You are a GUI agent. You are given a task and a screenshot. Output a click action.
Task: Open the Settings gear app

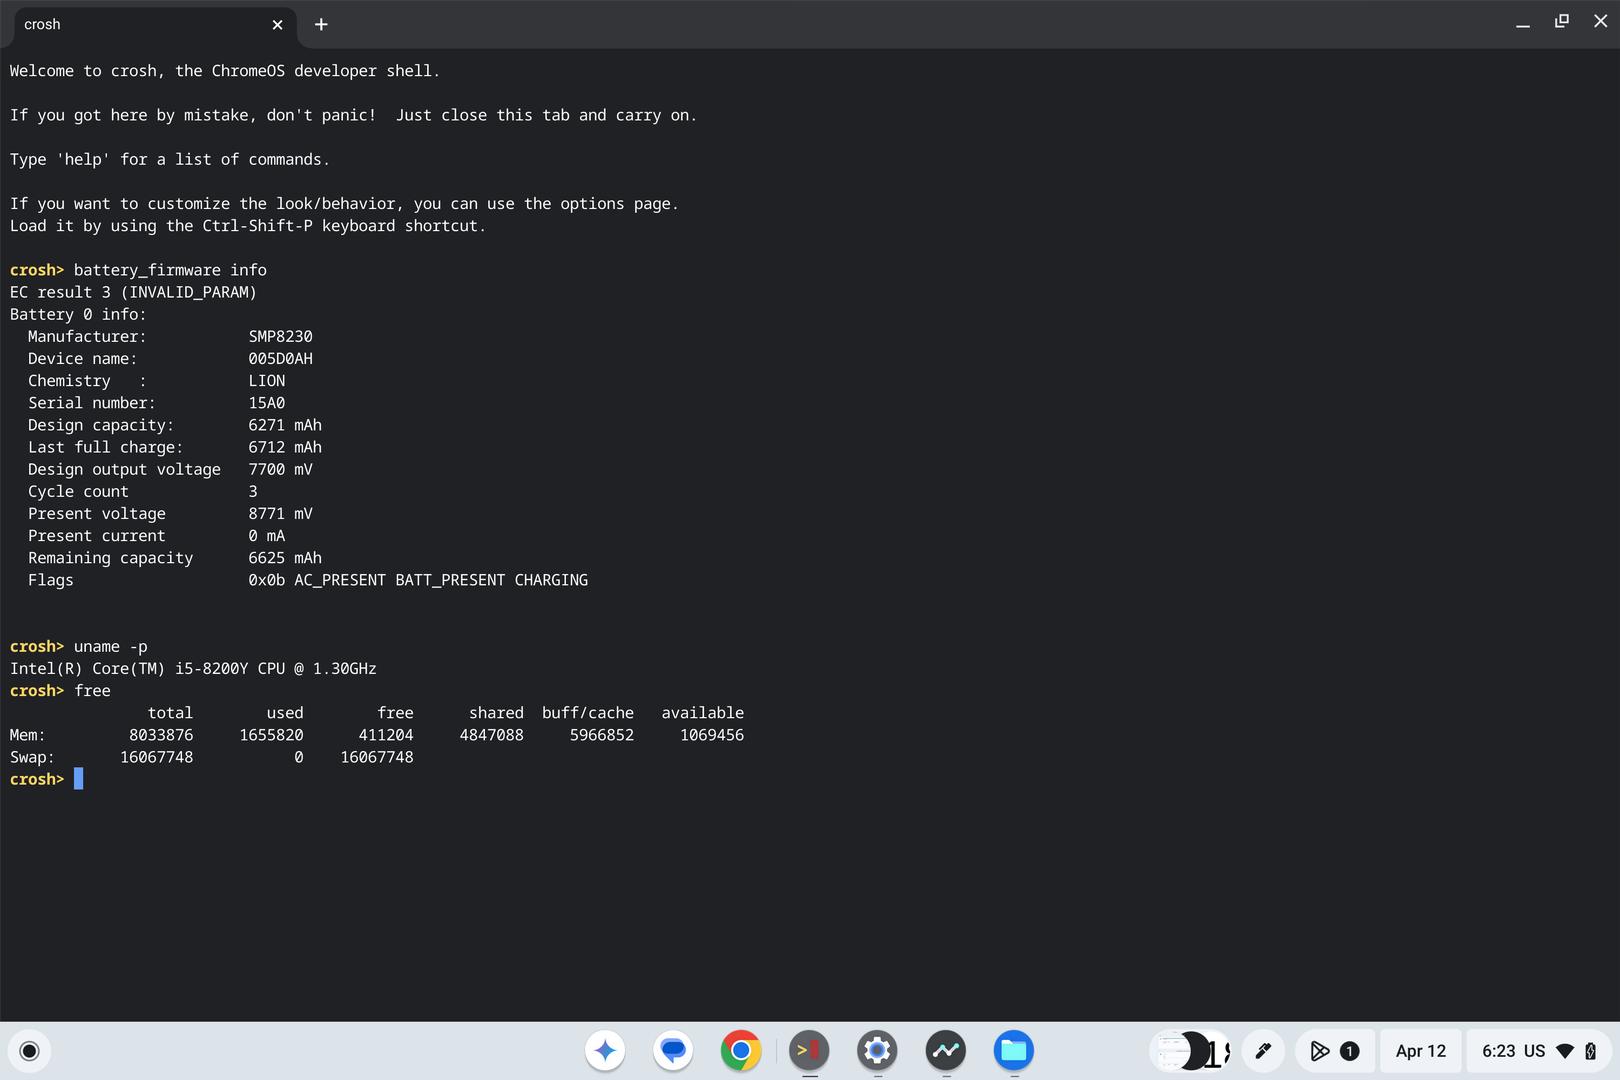coord(877,1051)
